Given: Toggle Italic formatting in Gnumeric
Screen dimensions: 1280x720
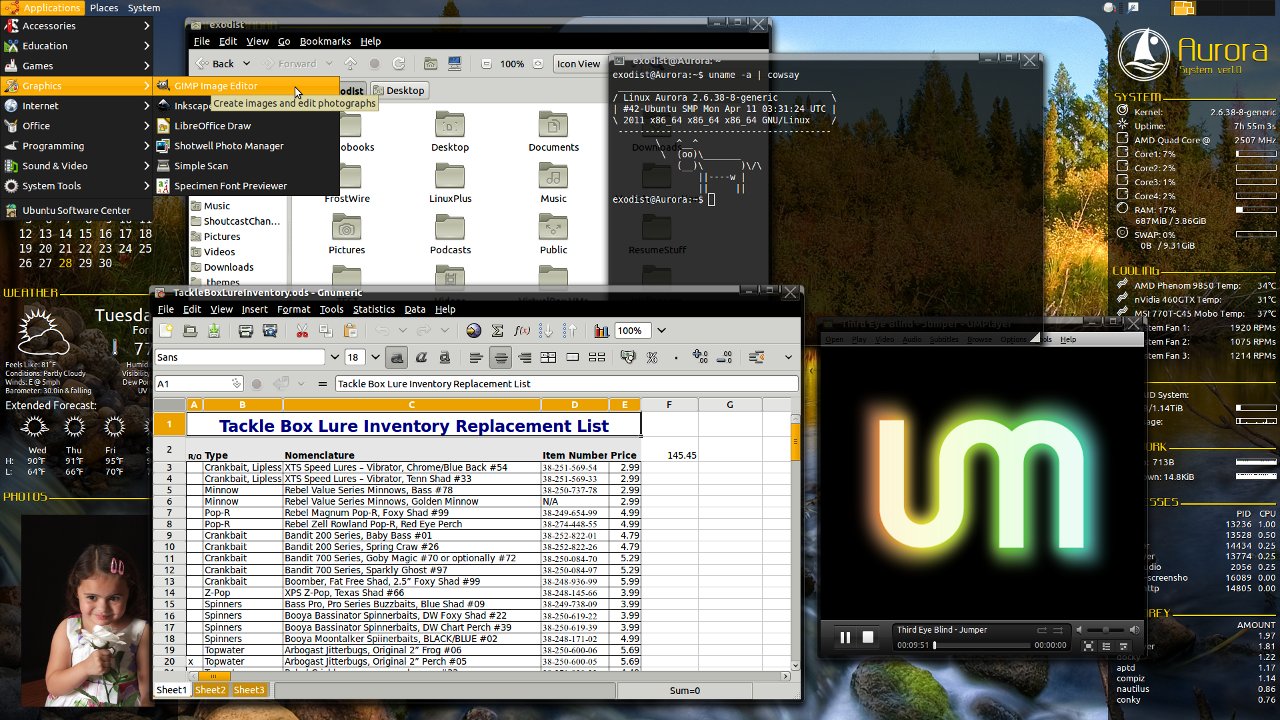Looking at the screenshot, I should 421,357.
